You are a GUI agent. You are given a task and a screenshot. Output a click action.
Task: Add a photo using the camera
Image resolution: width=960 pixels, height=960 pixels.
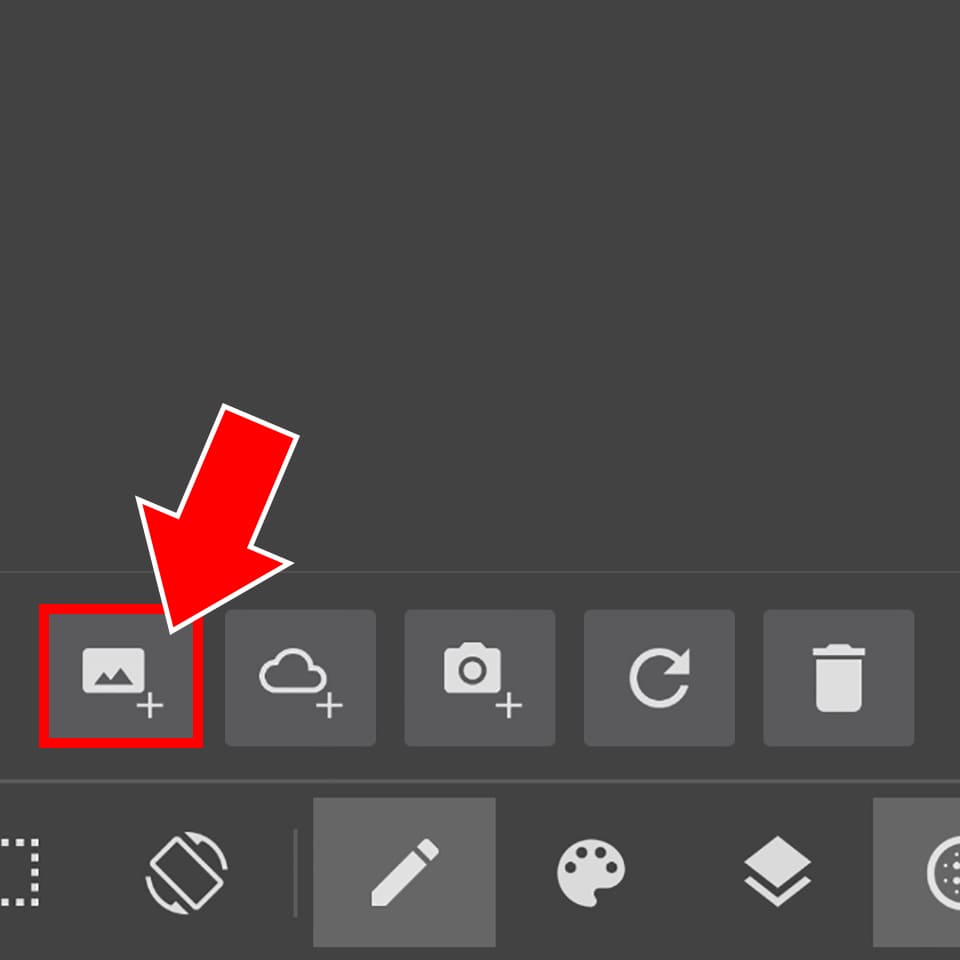[479, 678]
